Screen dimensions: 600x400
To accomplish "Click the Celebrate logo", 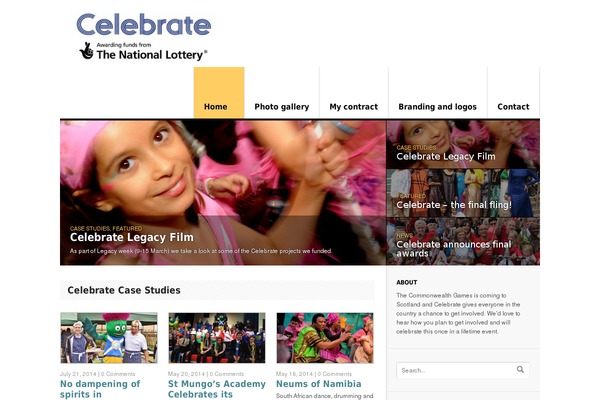I will (144, 24).
